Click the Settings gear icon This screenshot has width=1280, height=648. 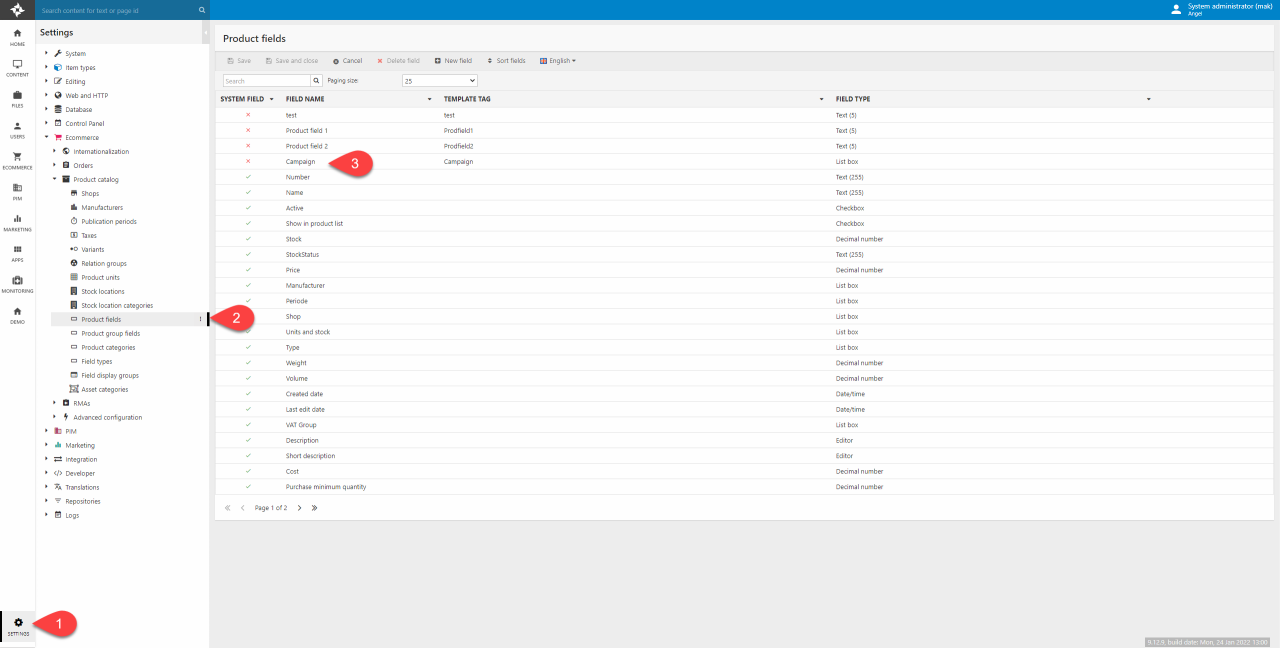pos(18,622)
